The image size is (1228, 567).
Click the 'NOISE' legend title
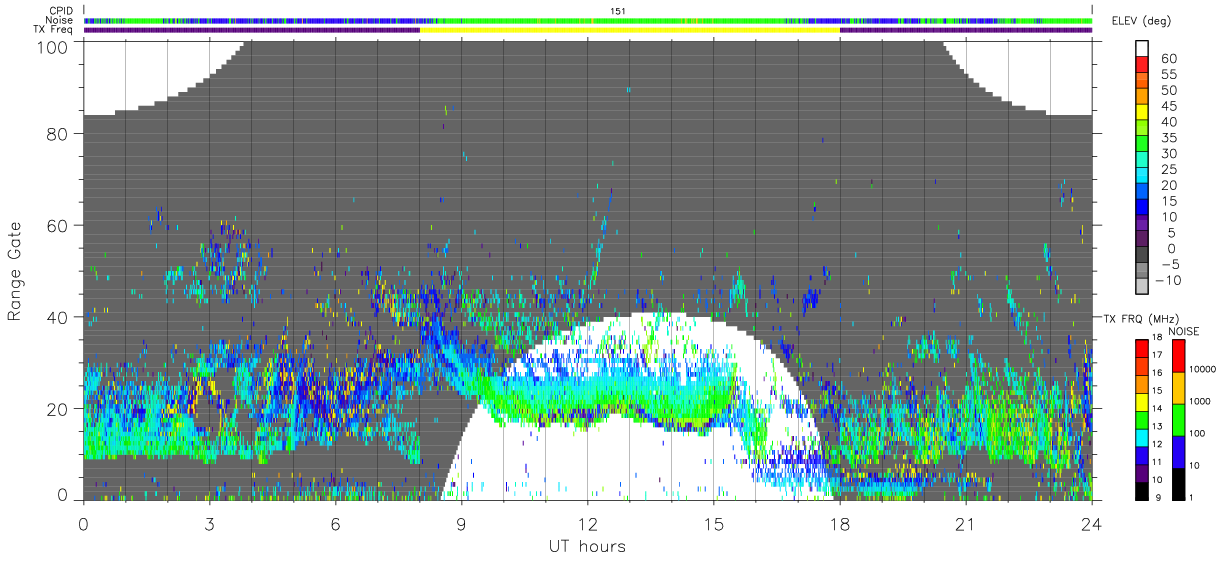click(1184, 331)
